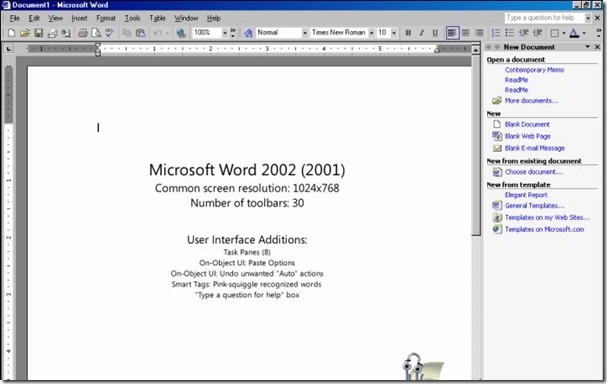Click the Type a question for help box
Viewport: 607px width, 384px height.
[544, 18]
